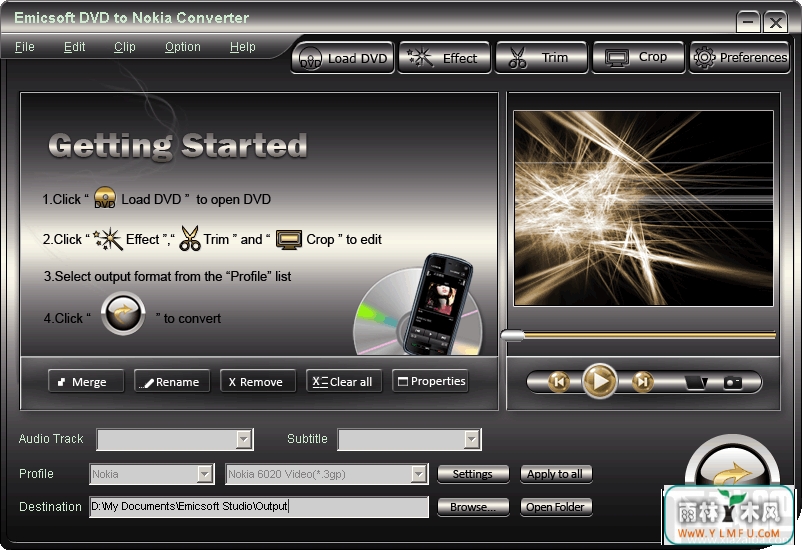802x550 pixels.
Task: Expand the Subtitle dropdown
Action: 472,439
